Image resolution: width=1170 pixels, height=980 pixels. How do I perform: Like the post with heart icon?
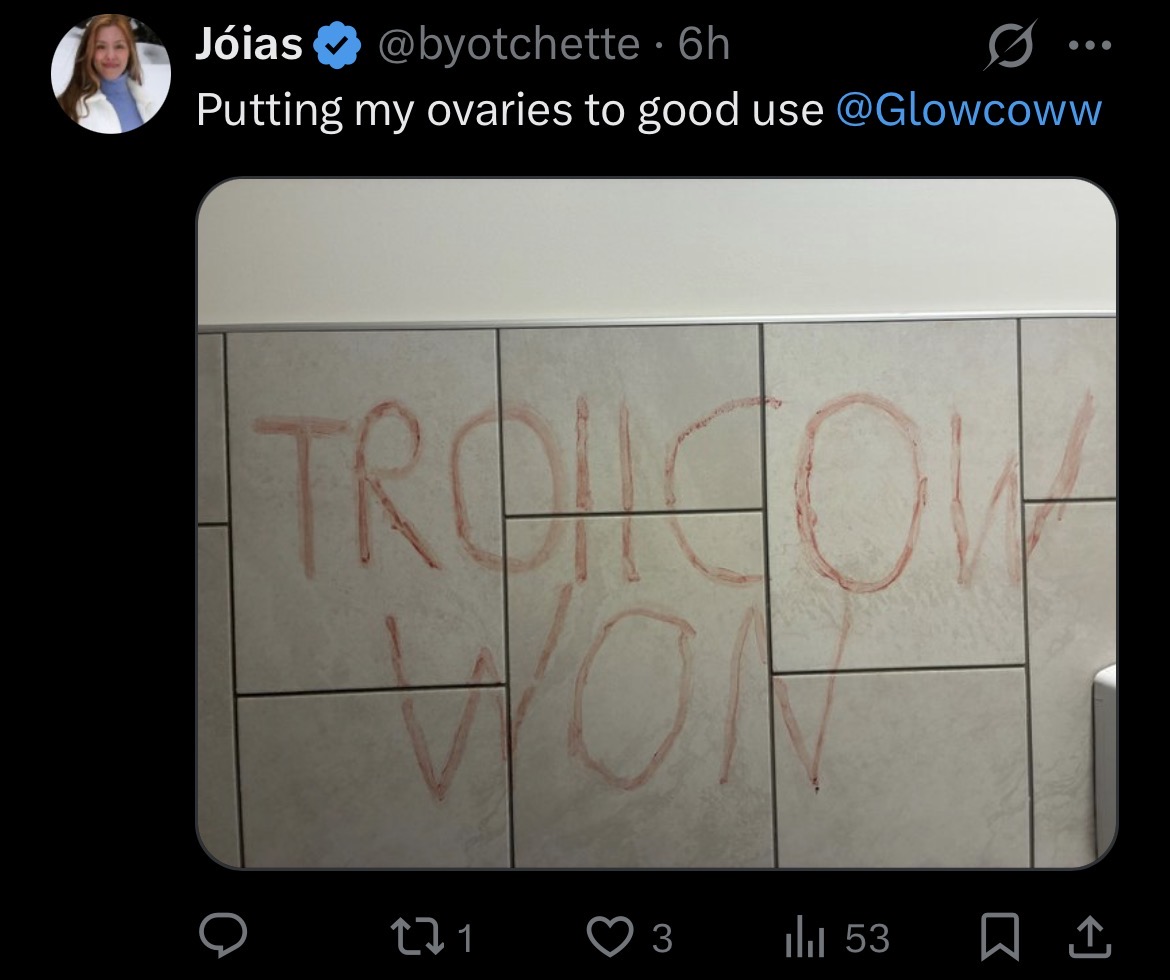click(610, 937)
